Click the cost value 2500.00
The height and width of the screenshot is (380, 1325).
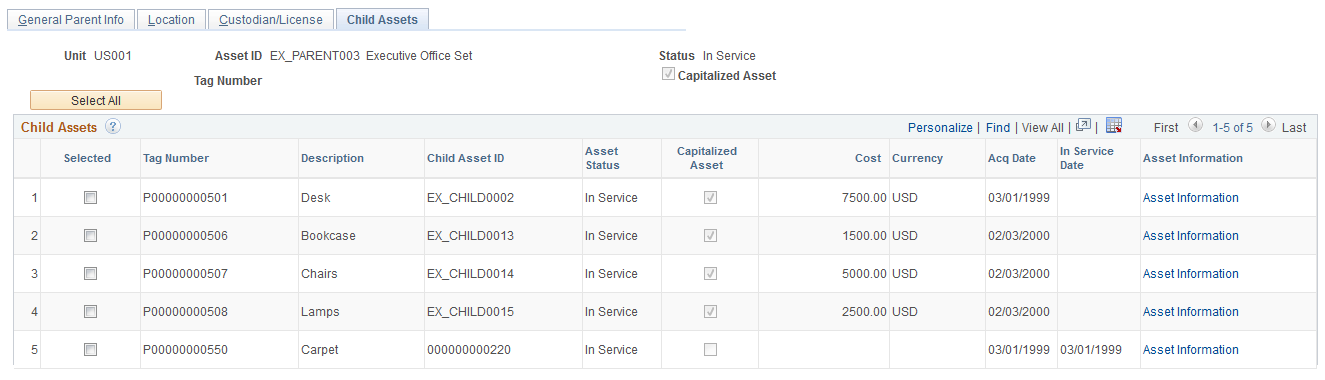[864, 312]
